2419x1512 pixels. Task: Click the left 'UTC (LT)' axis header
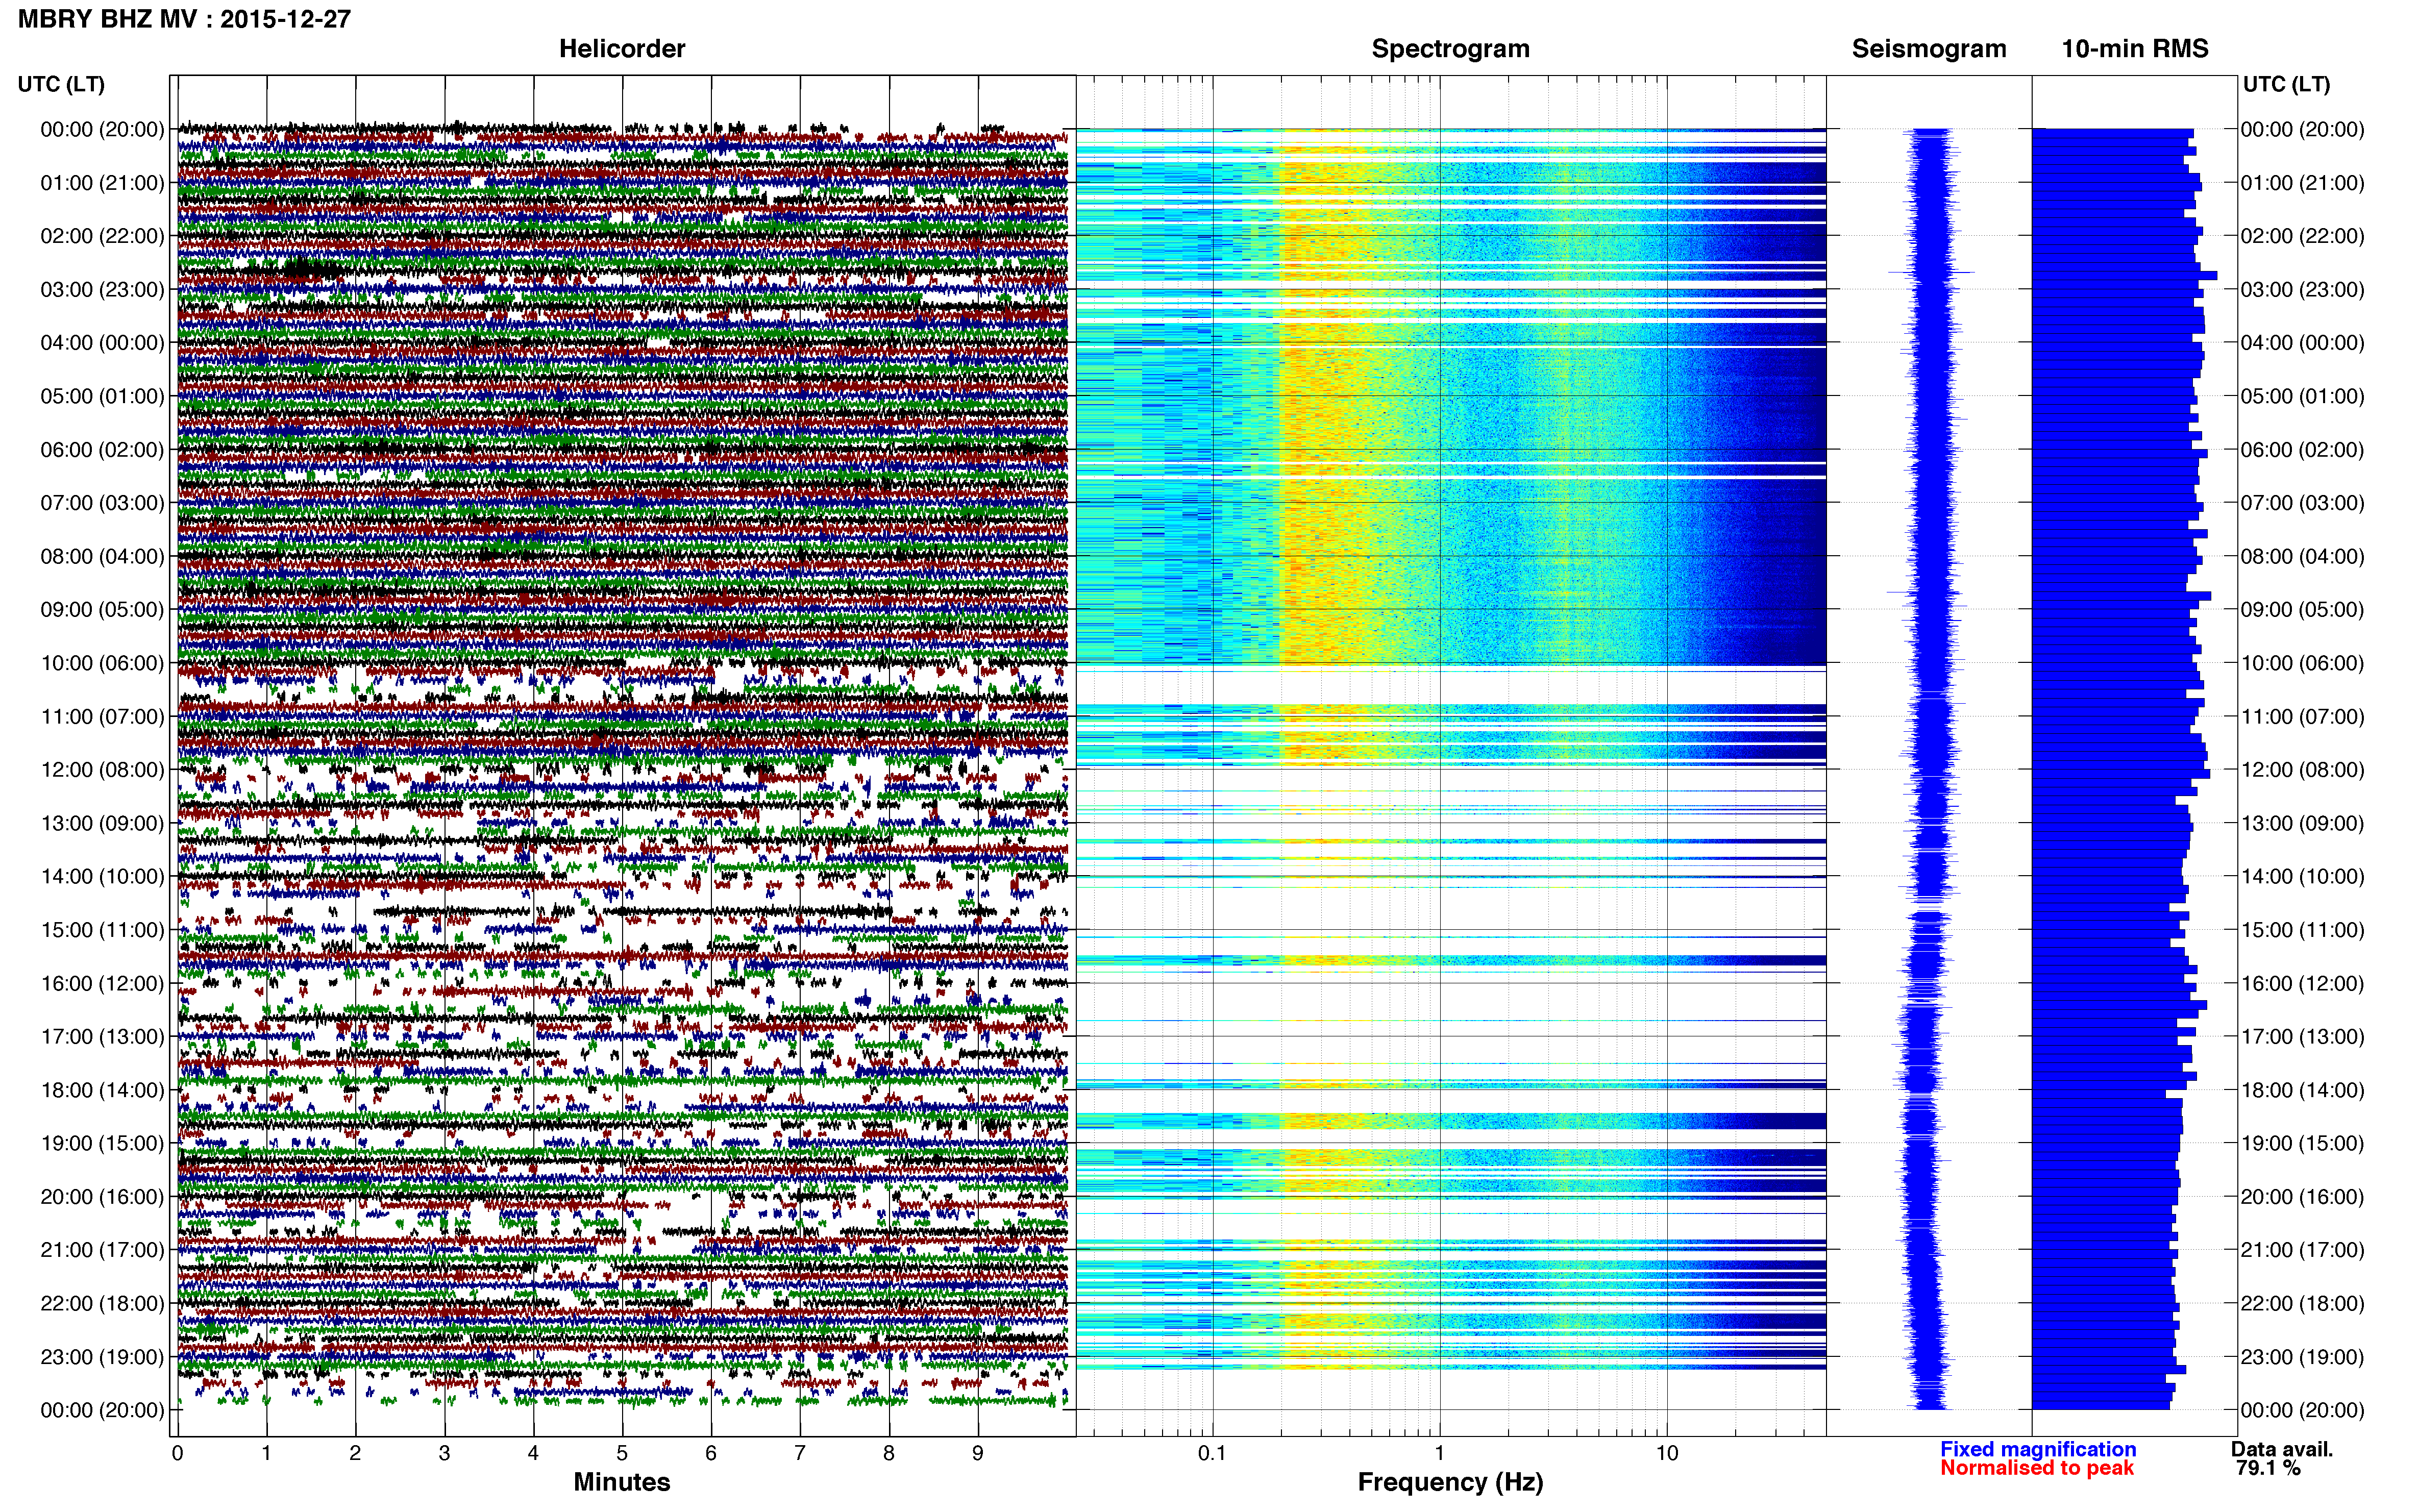click(61, 85)
